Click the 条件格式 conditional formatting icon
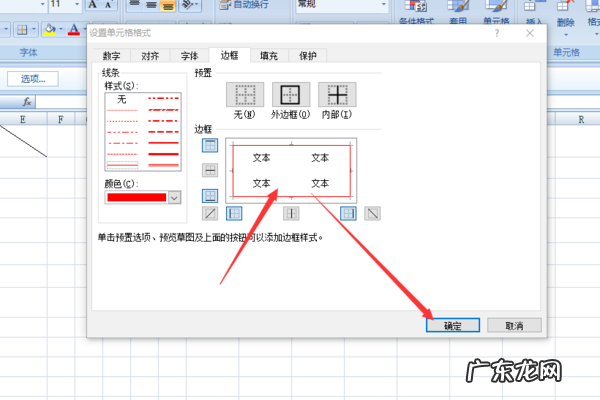The width and height of the screenshot is (600, 400). pyautogui.click(x=416, y=7)
